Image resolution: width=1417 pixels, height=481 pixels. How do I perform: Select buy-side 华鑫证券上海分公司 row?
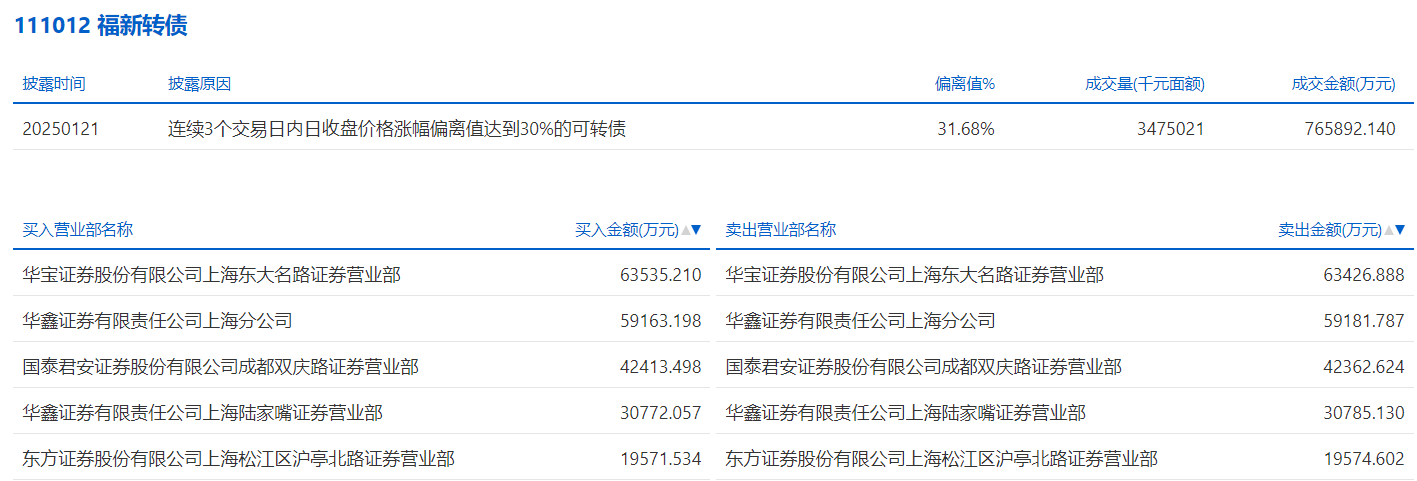tap(362, 320)
